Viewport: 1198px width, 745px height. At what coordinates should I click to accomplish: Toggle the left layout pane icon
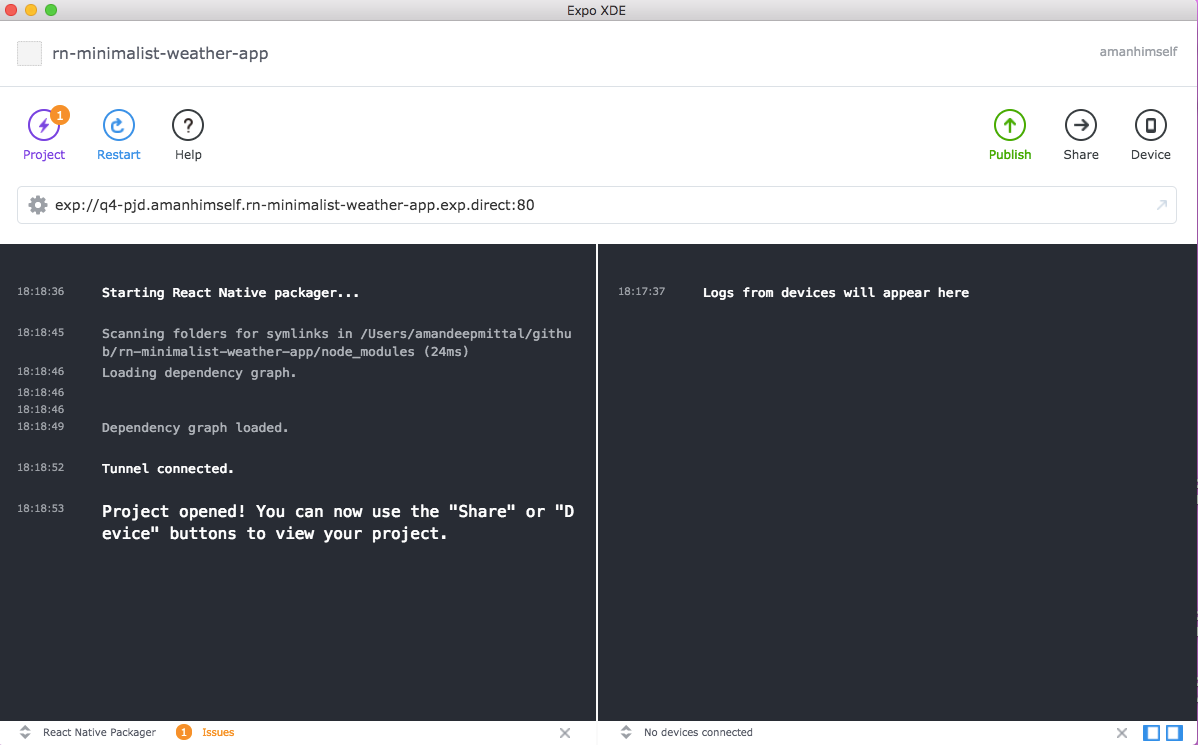point(1150,732)
